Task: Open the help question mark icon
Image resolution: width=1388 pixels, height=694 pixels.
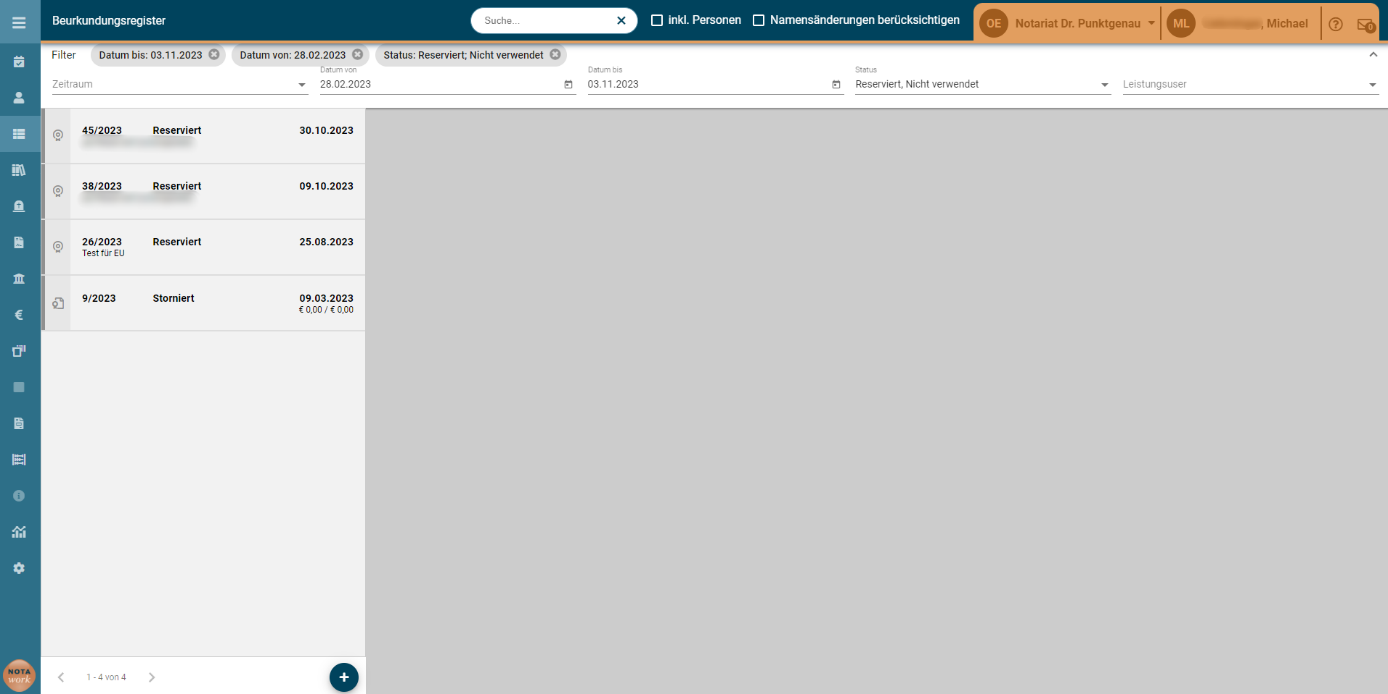Action: [x=1335, y=24]
